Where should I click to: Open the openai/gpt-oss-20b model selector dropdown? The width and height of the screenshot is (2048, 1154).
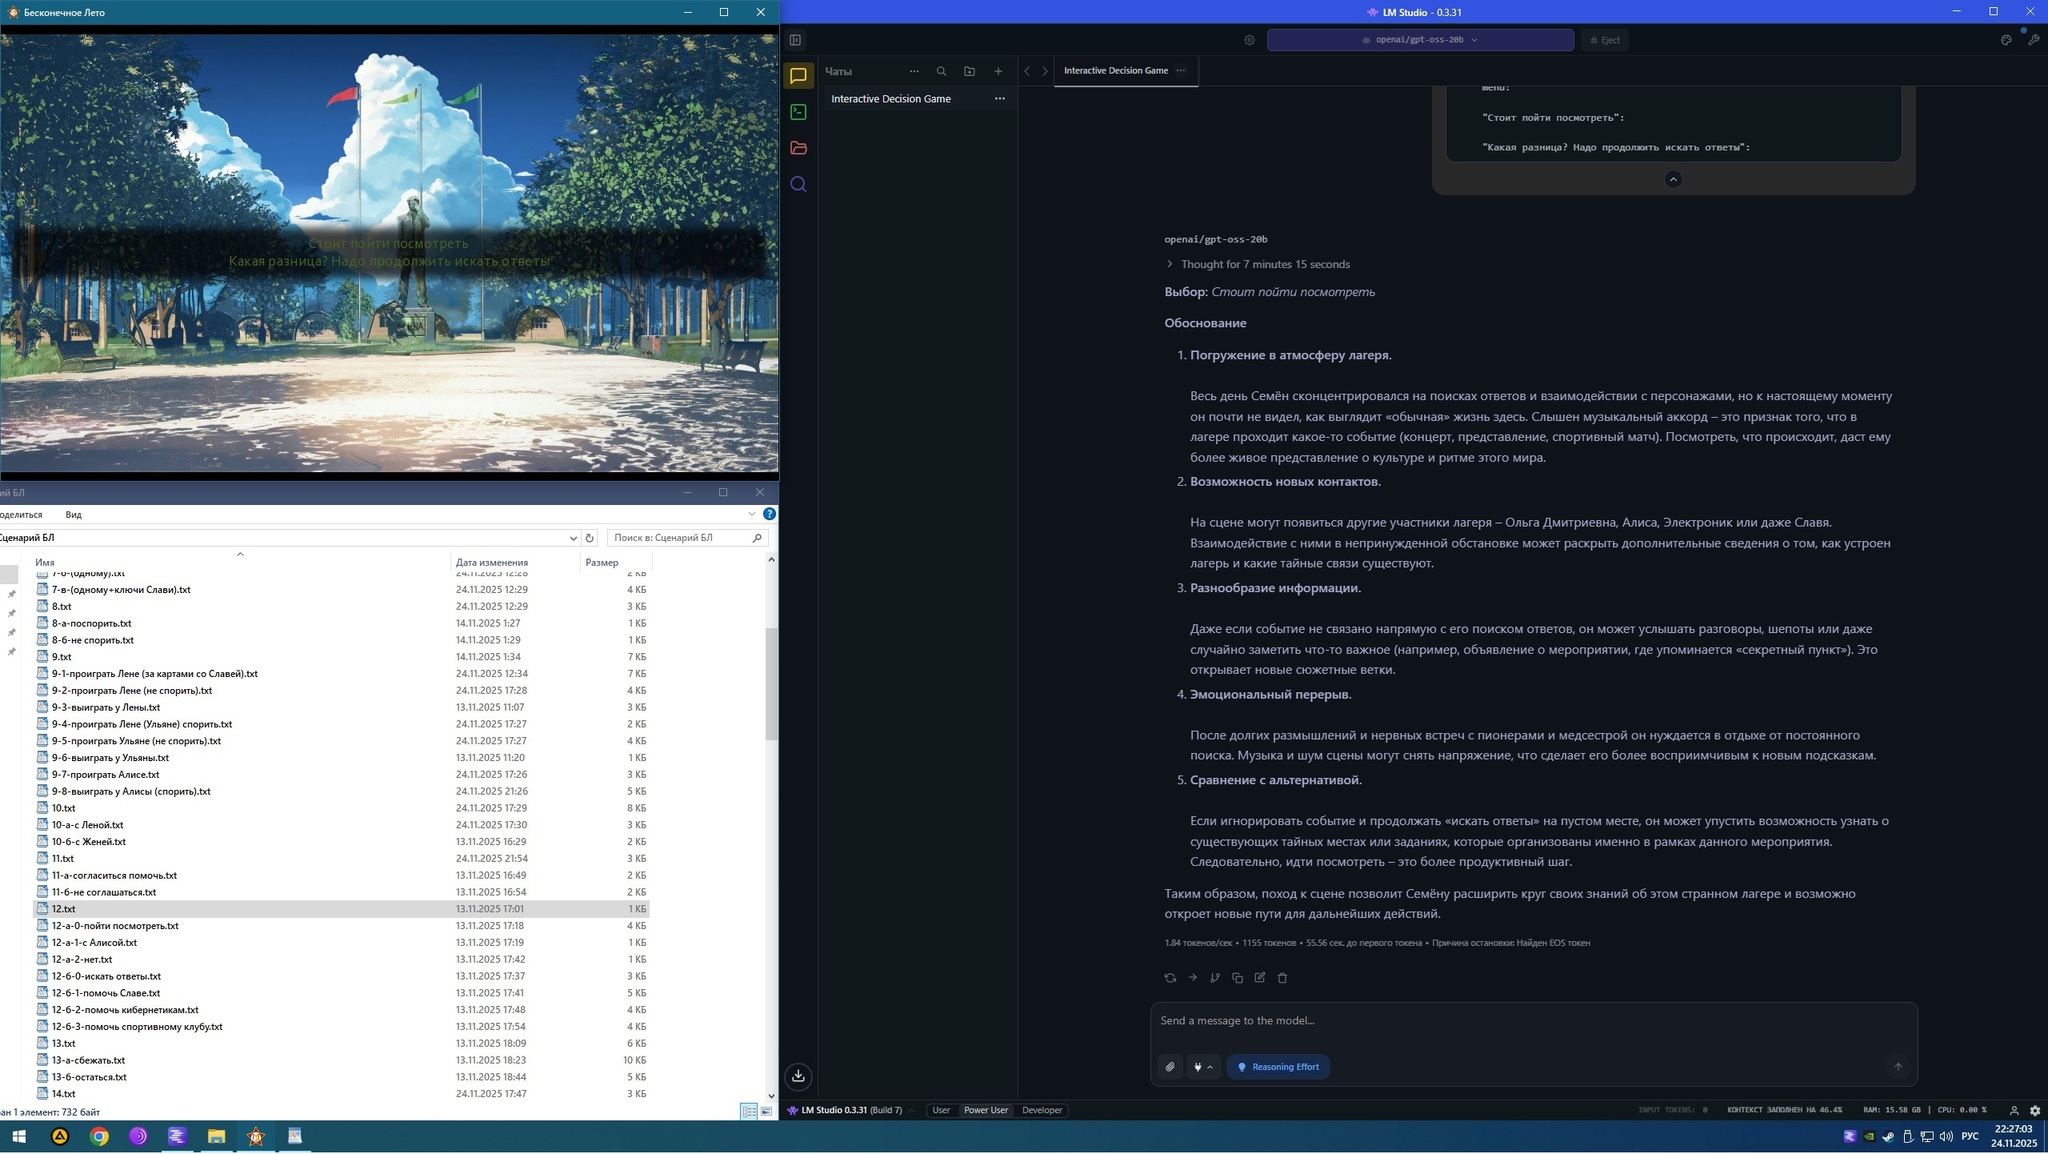click(x=1419, y=40)
